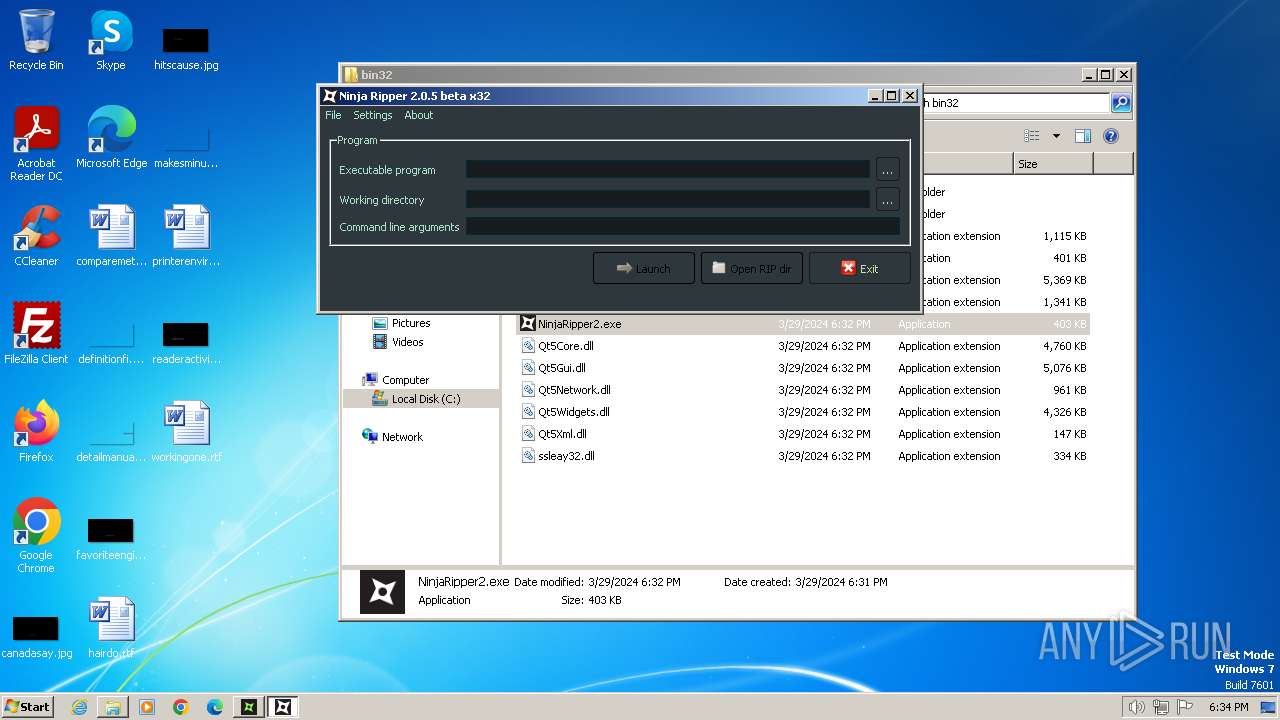Open CCleaner desktop shortcut
This screenshot has height=720, width=1280.
[x=36, y=236]
